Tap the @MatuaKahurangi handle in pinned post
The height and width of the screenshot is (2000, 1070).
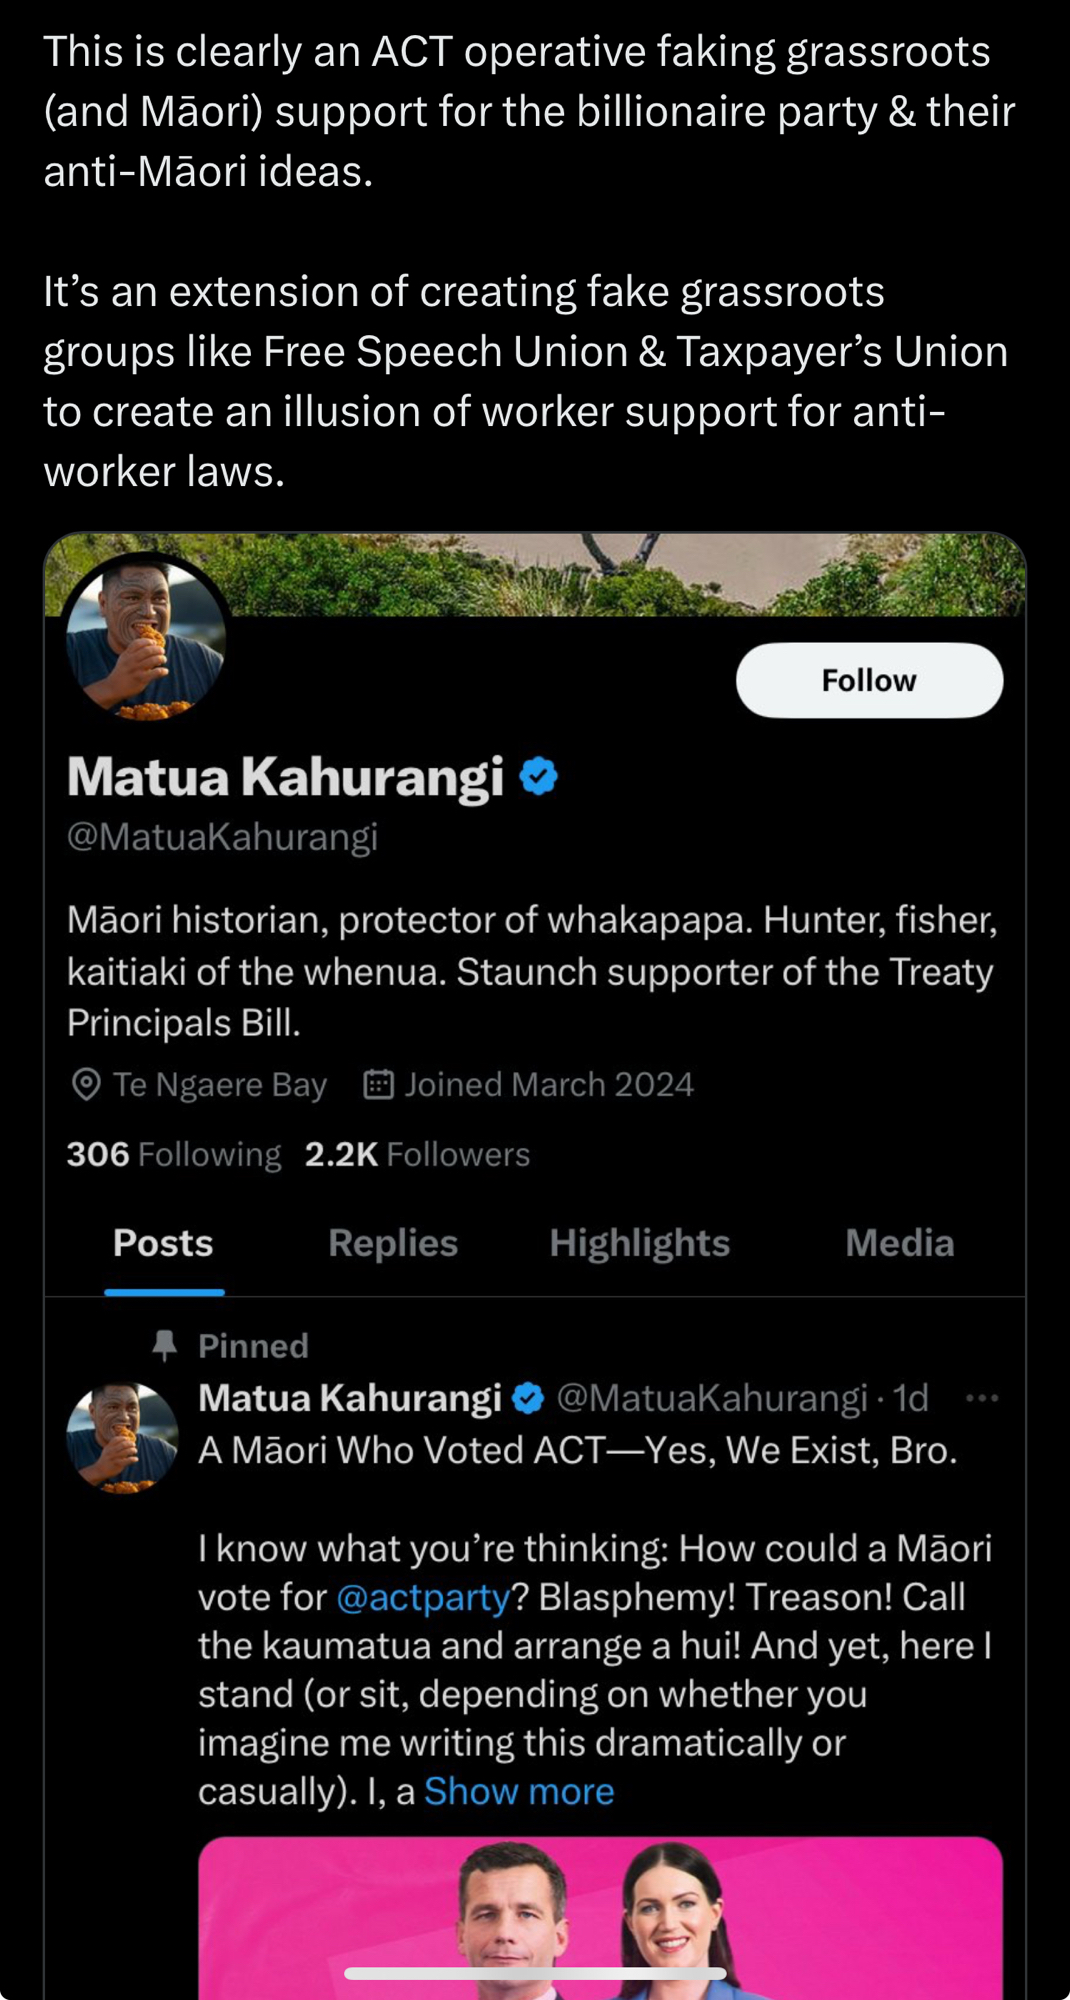point(711,1398)
